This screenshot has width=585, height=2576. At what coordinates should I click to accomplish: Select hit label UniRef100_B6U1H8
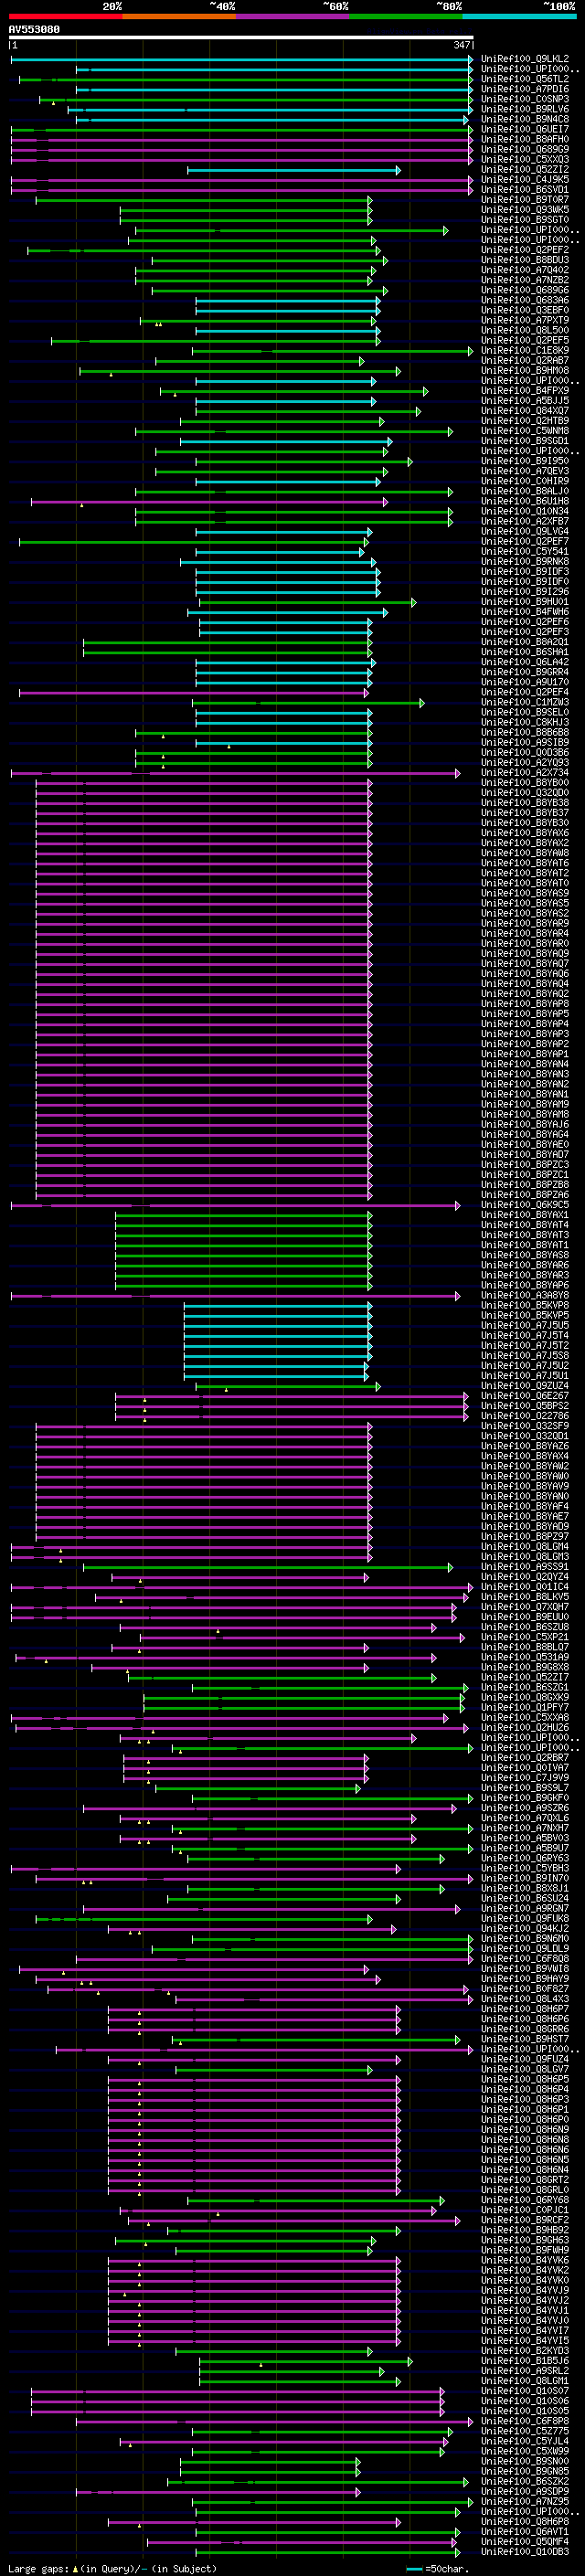click(525, 501)
